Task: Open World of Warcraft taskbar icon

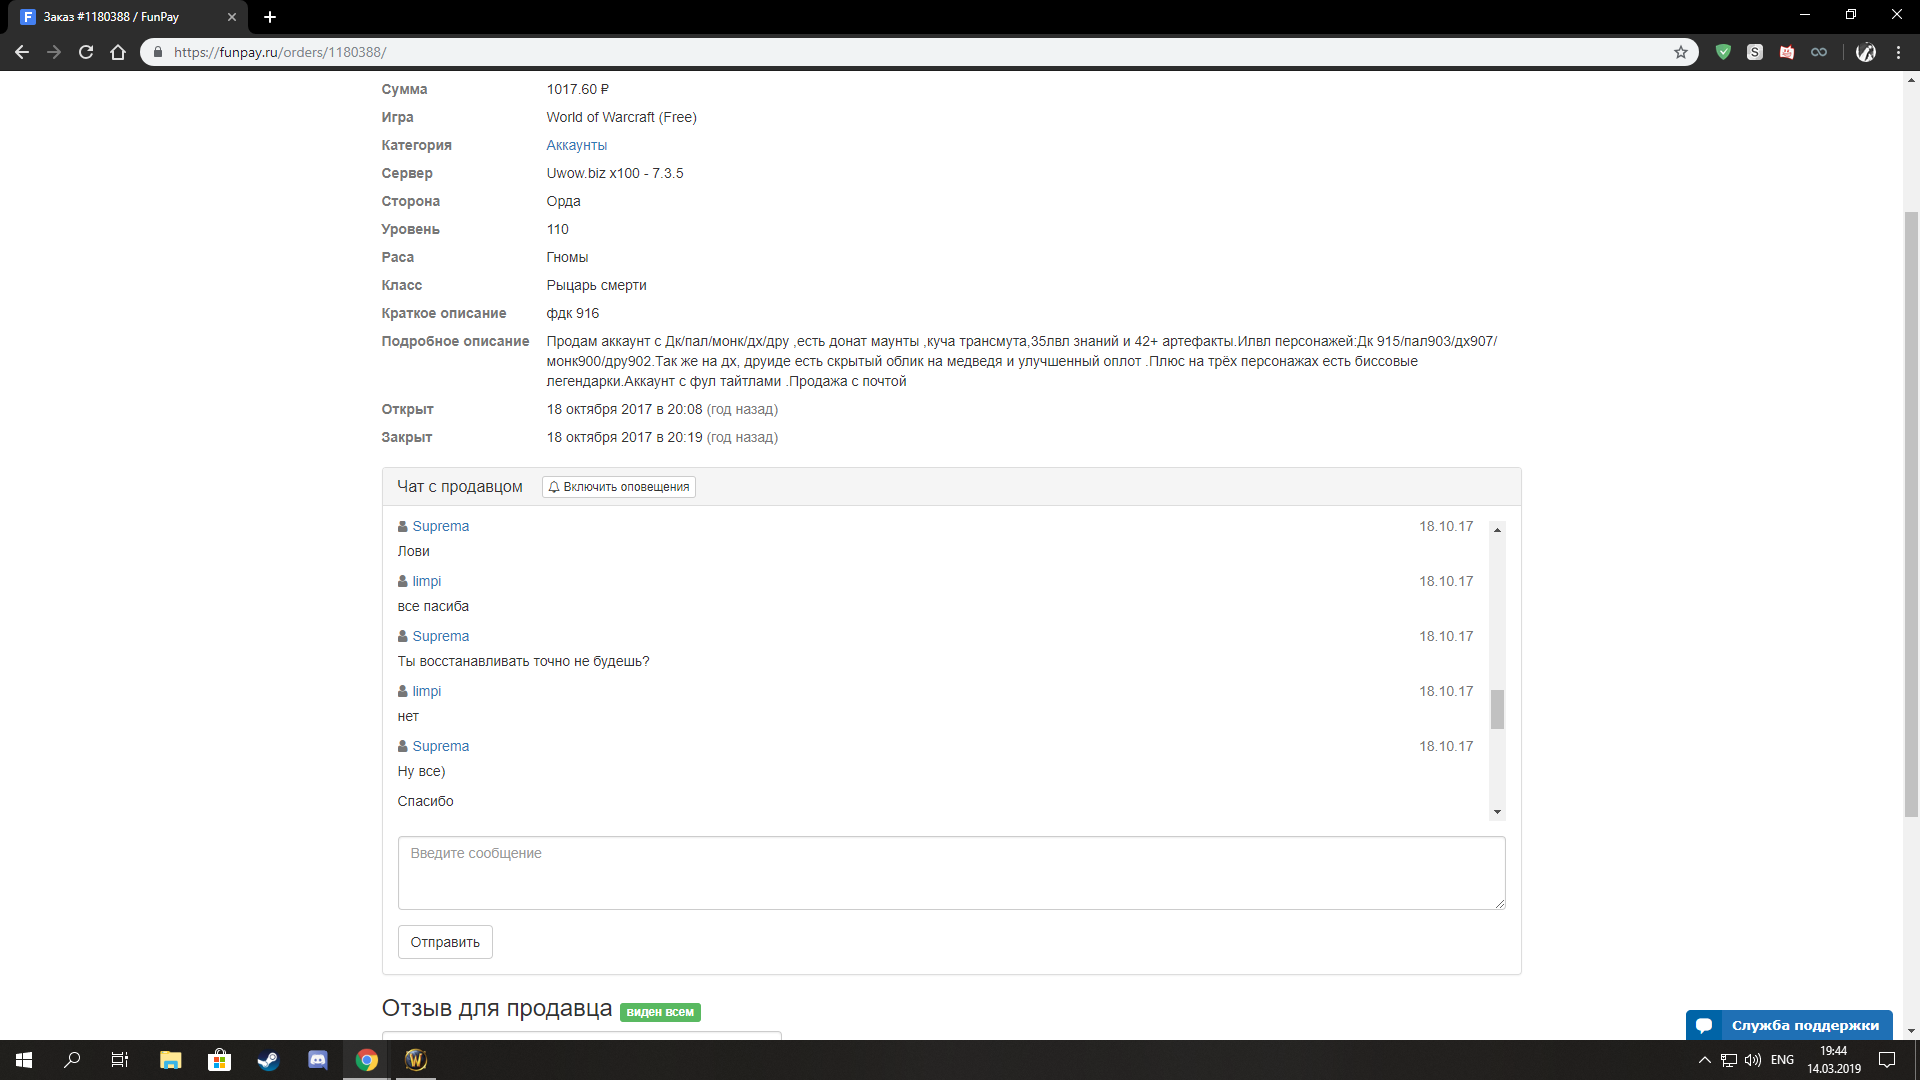Action: point(416,1060)
